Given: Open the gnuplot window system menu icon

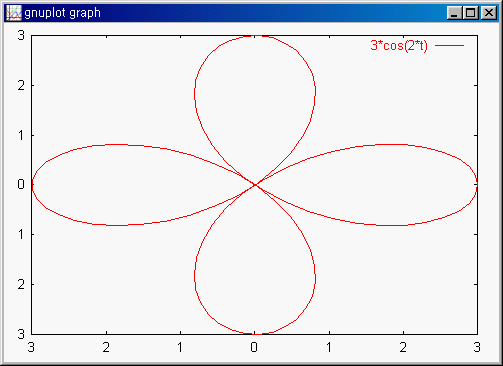Looking at the screenshot, I should tap(14, 13).
